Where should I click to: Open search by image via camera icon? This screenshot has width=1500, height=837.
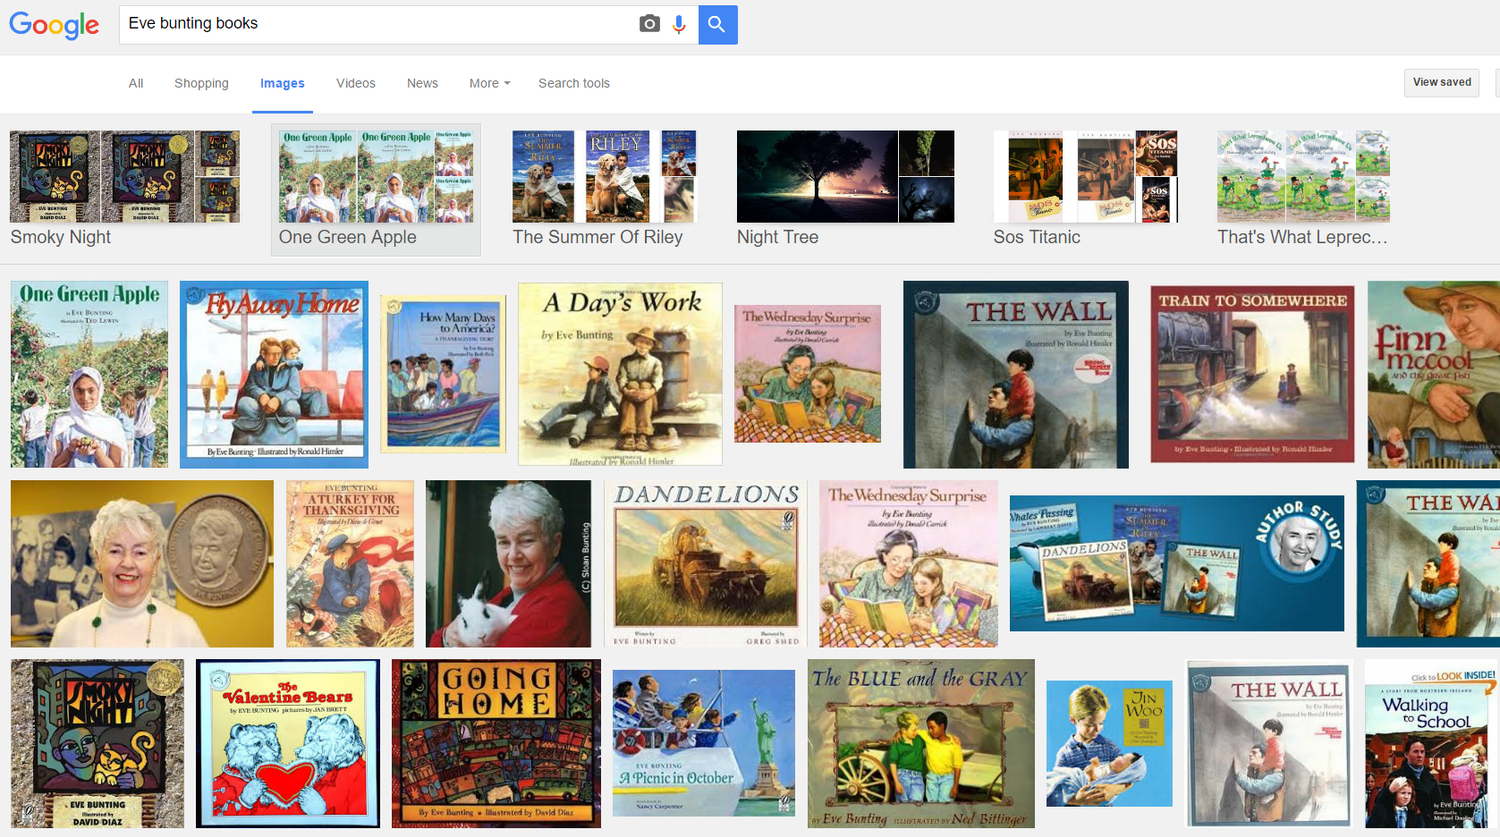651,25
